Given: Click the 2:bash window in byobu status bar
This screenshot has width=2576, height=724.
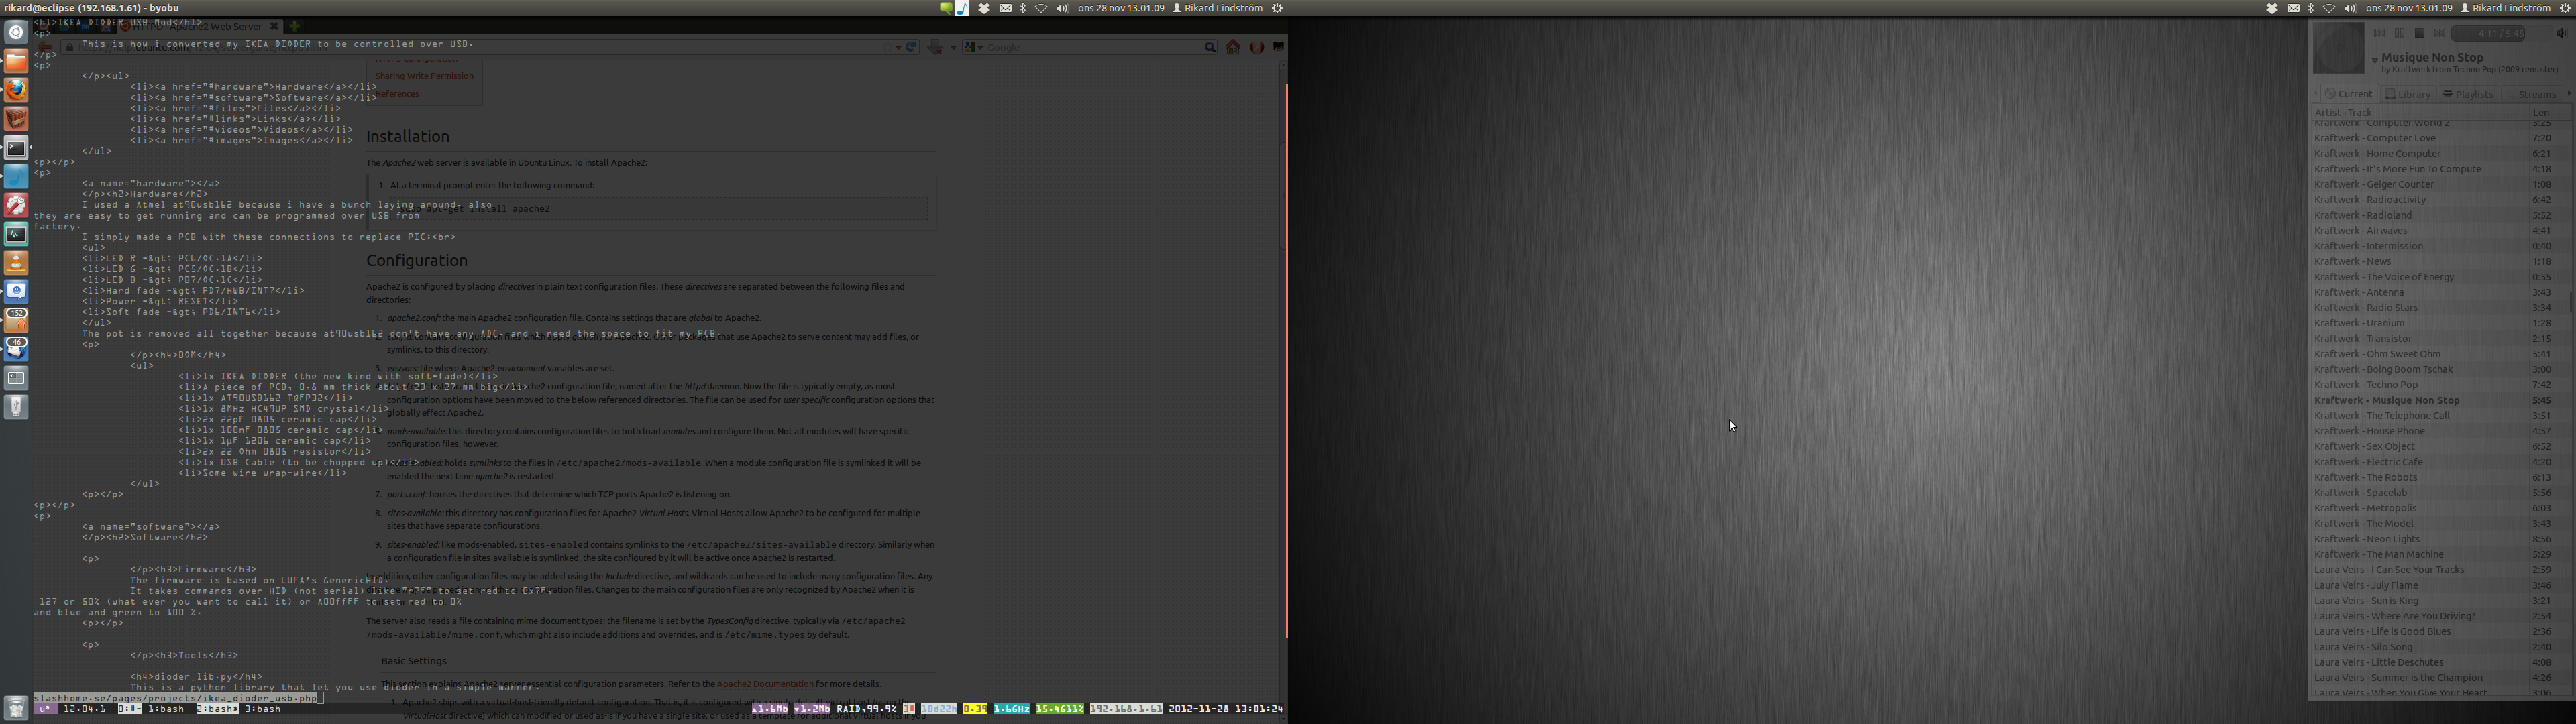Looking at the screenshot, I should pyautogui.click(x=217, y=709).
